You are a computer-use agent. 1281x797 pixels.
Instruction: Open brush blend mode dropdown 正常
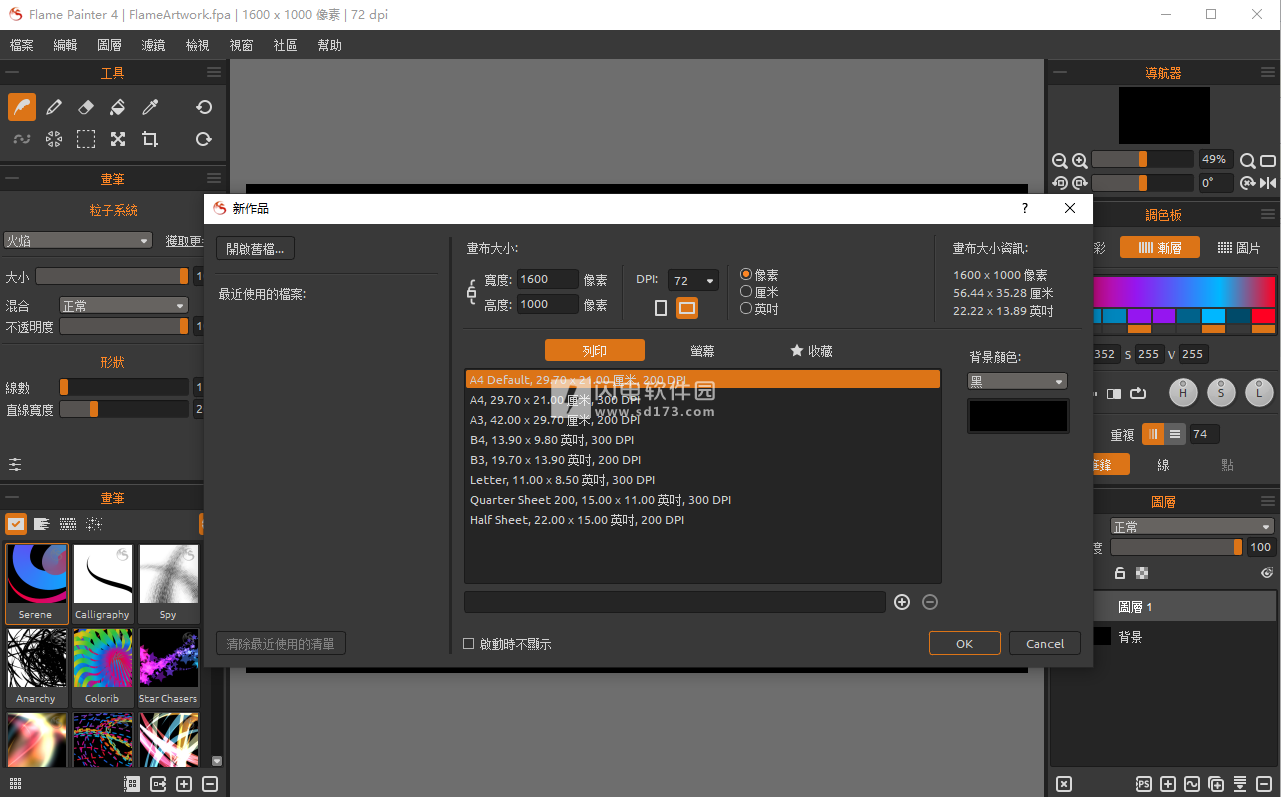(123, 305)
